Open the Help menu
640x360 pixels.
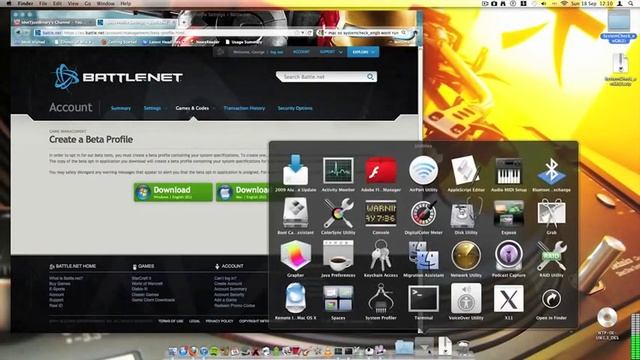tap(126, 3)
